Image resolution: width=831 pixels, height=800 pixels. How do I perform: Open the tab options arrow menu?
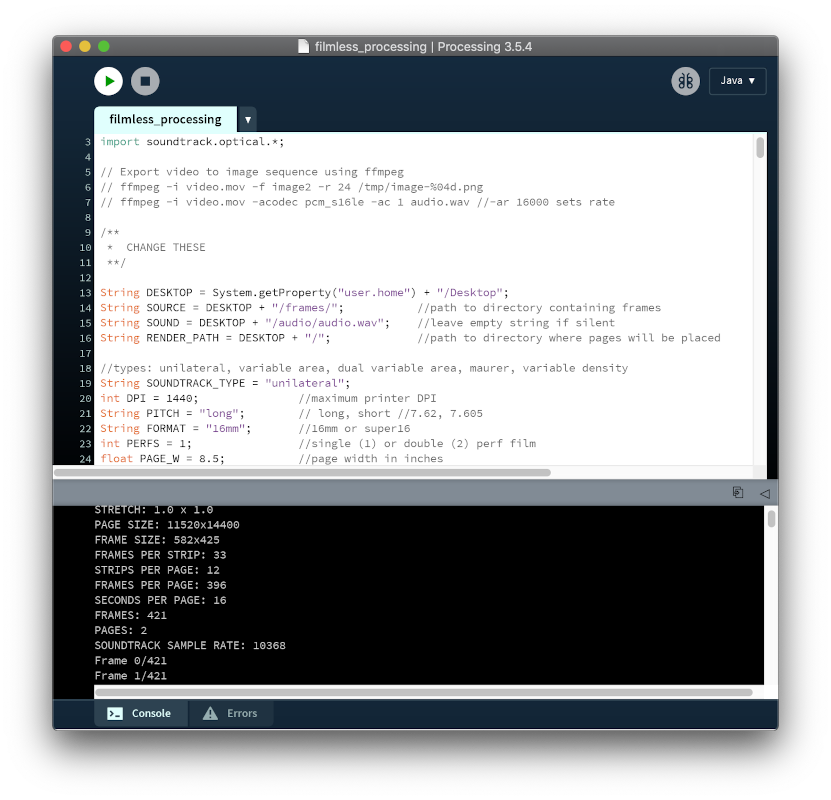247,120
